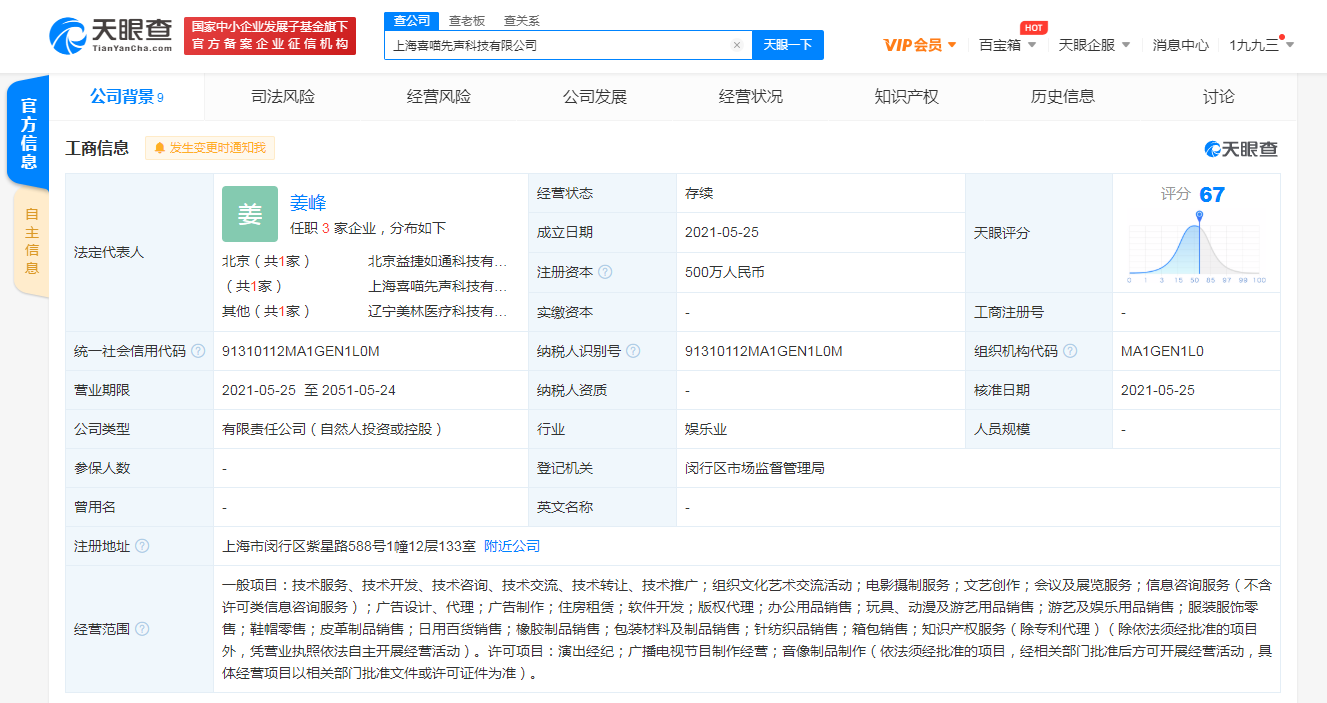Click help icon next to 注册地址
Screen dimensions: 1327x703
pos(142,546)
